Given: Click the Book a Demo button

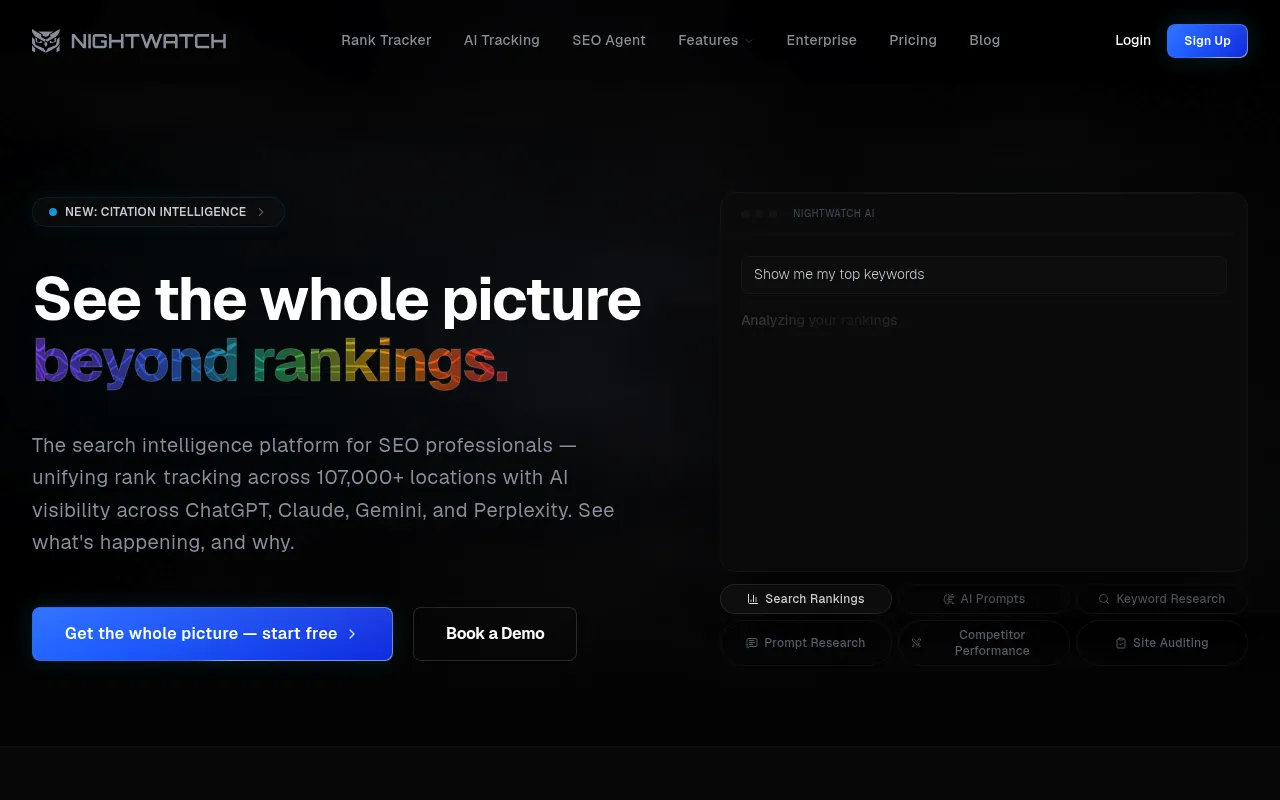Looking at the screenshot, I should tap(495, 634).
